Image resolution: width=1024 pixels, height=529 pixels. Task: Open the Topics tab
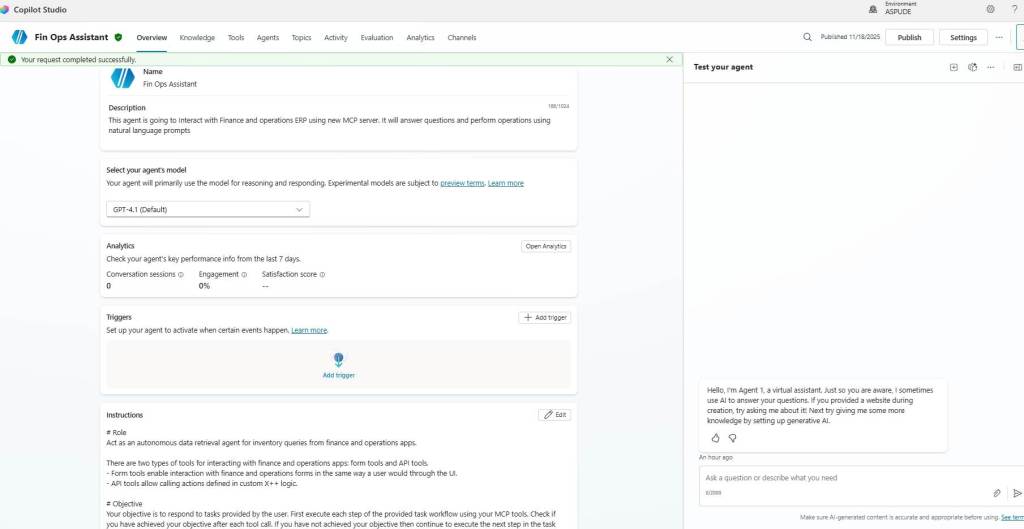point(301,38)
